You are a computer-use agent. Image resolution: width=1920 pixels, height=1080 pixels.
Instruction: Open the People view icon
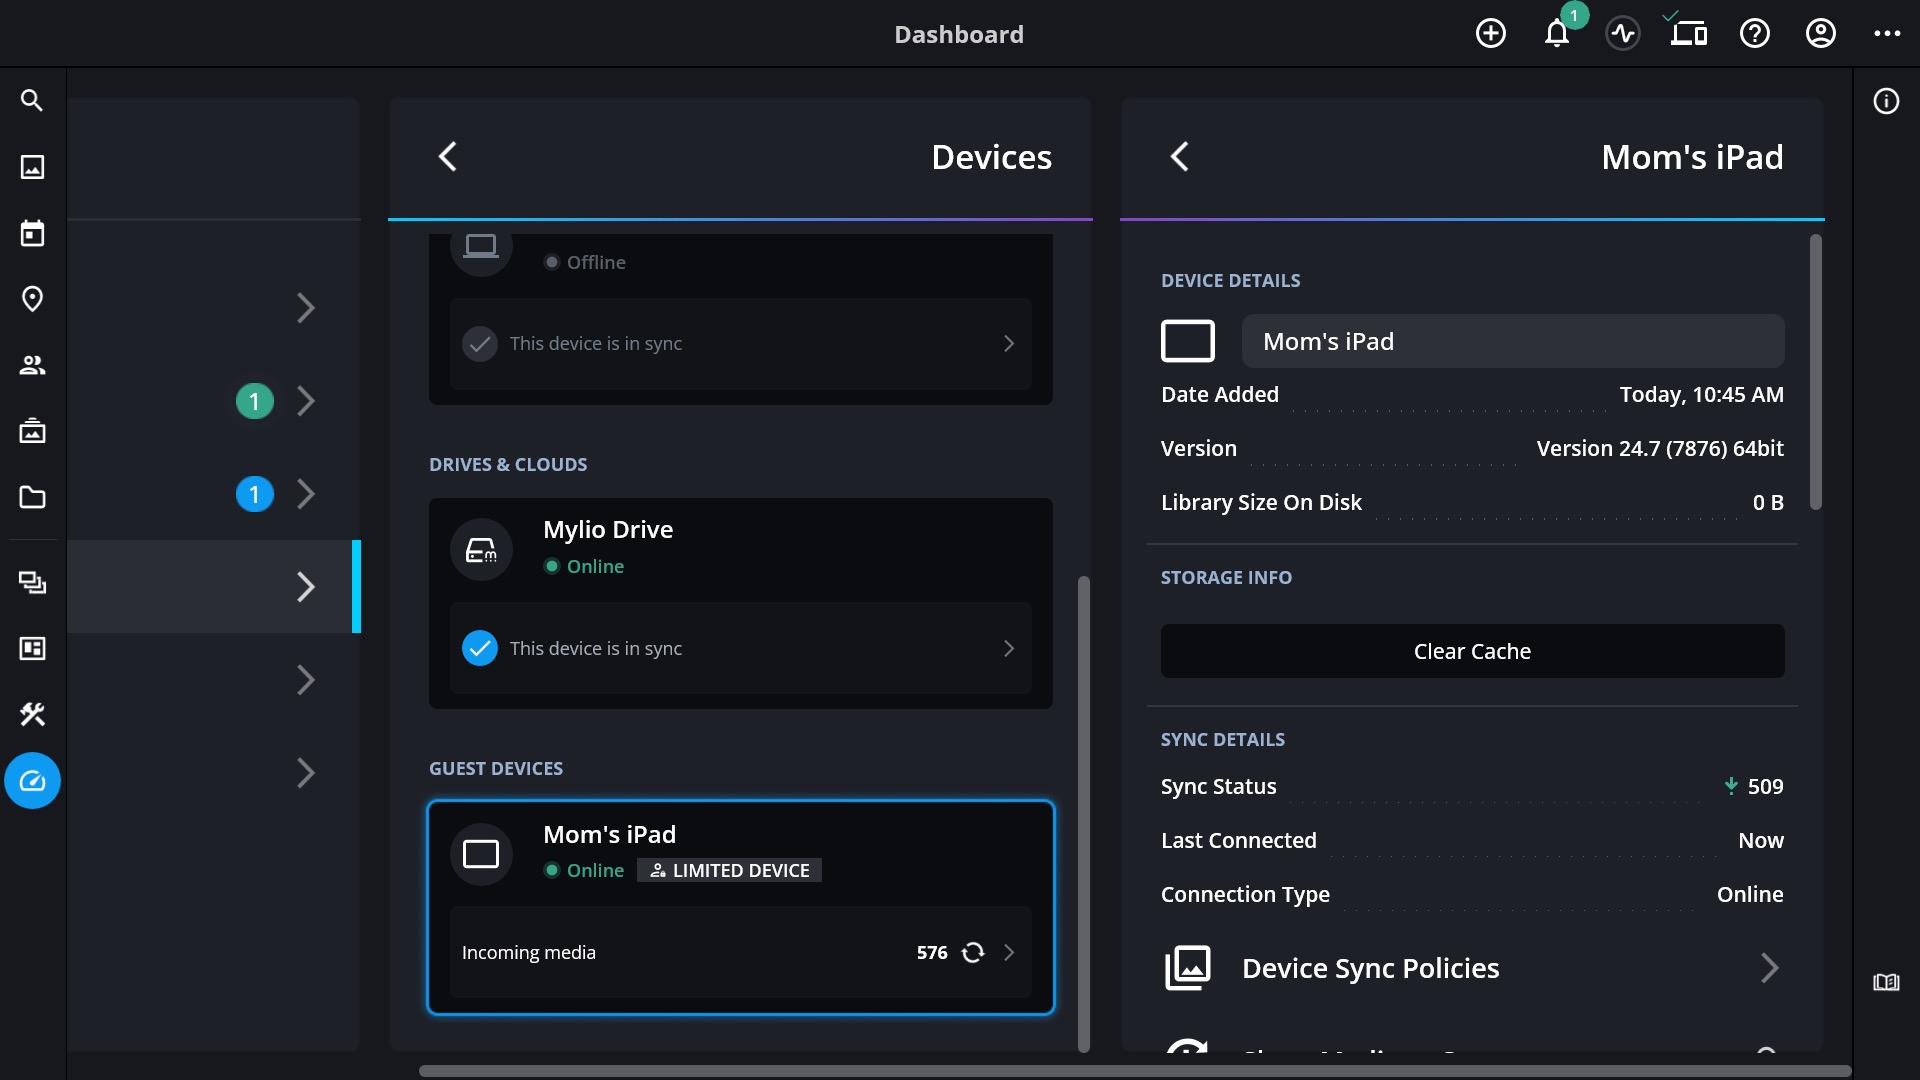pyautogui.click(x=32, y=365)
